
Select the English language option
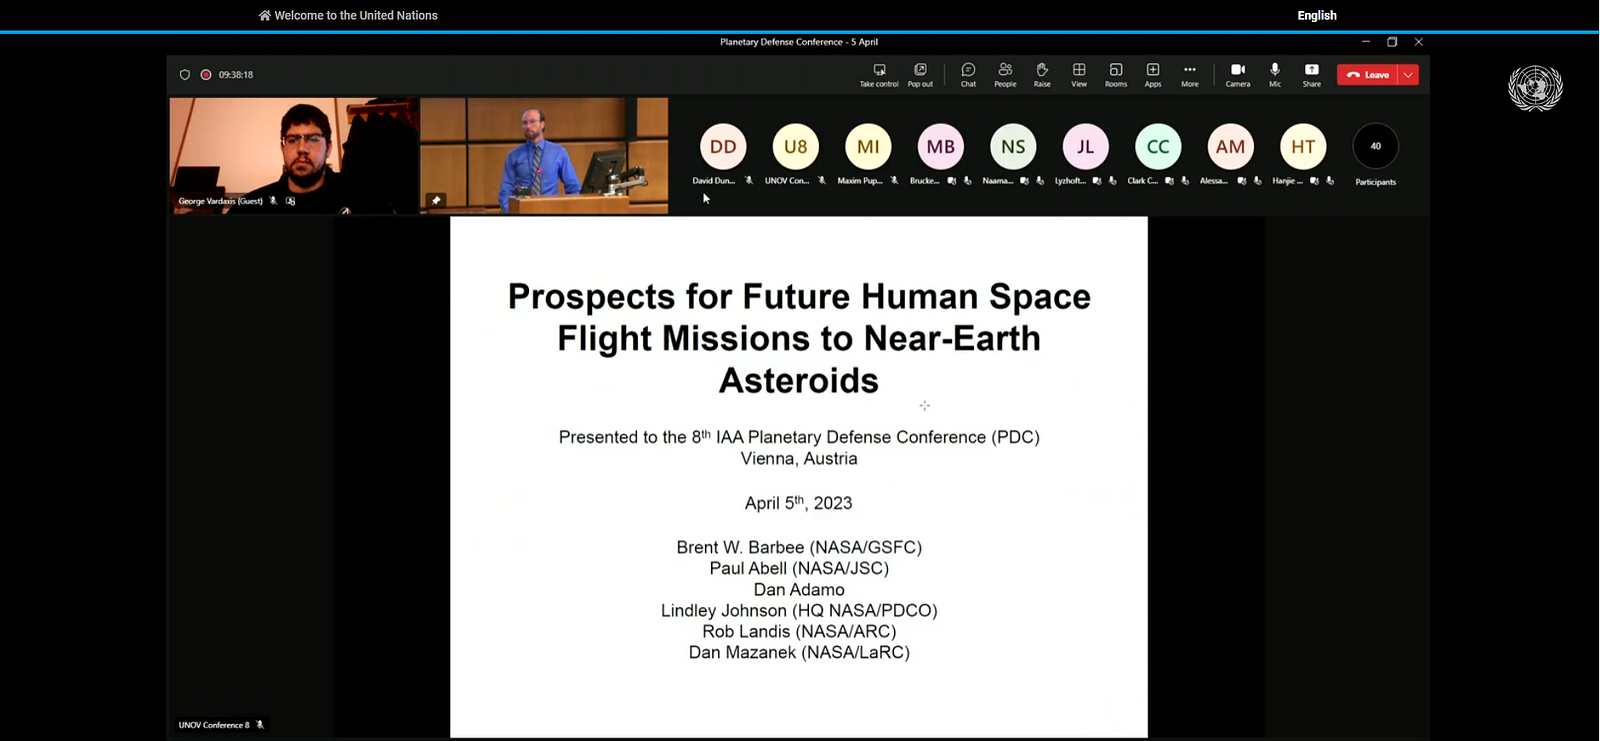coord(1317,15)
